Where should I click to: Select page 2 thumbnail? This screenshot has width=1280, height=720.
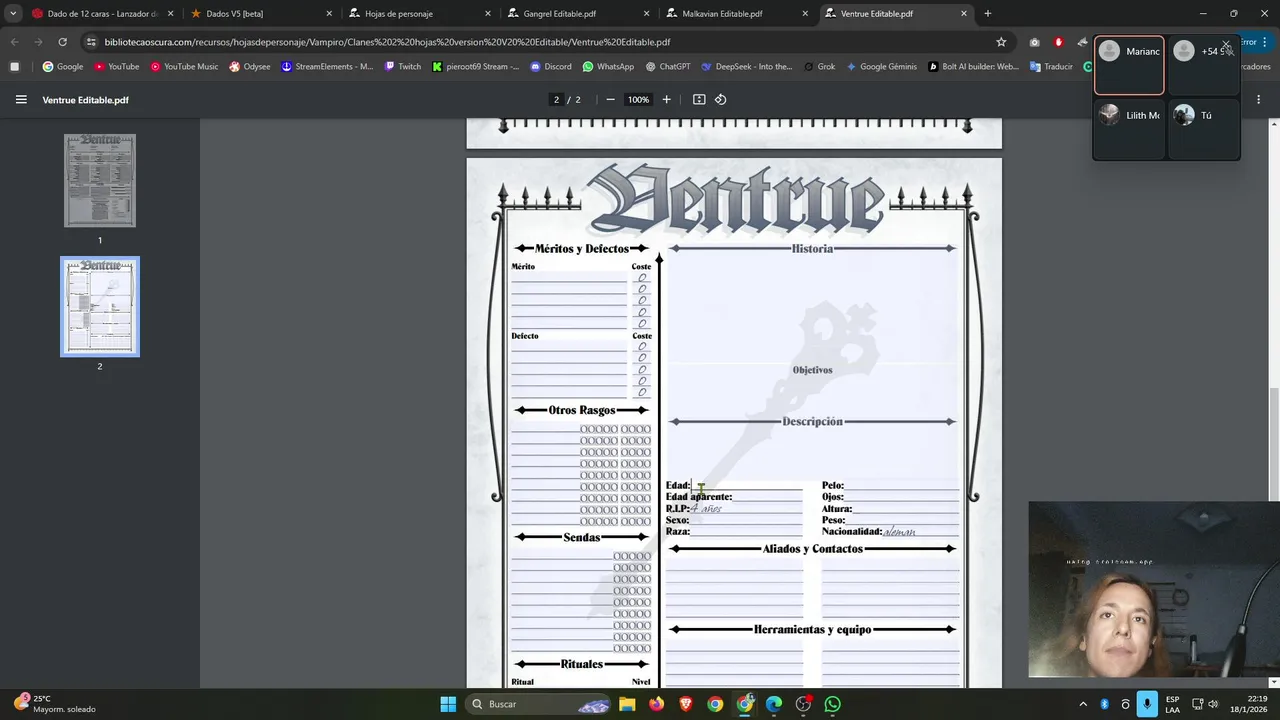tap(100, 307)
